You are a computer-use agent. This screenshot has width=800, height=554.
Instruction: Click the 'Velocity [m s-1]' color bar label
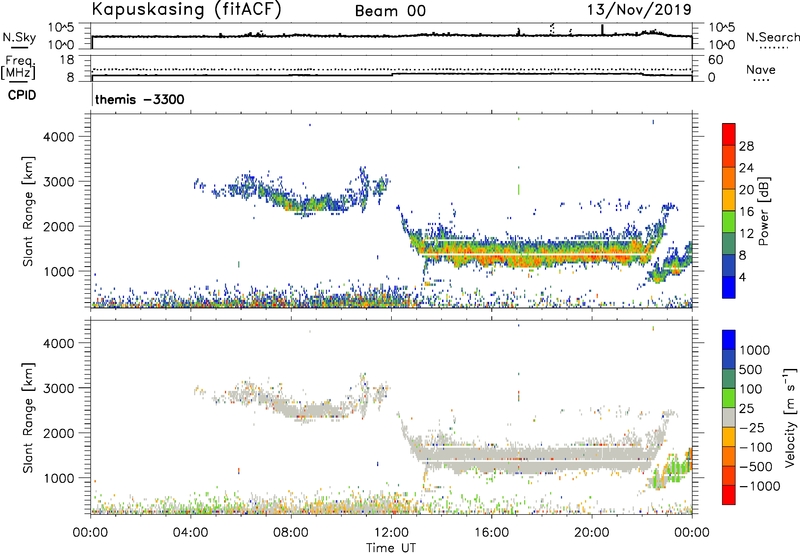tap(790, 417)
